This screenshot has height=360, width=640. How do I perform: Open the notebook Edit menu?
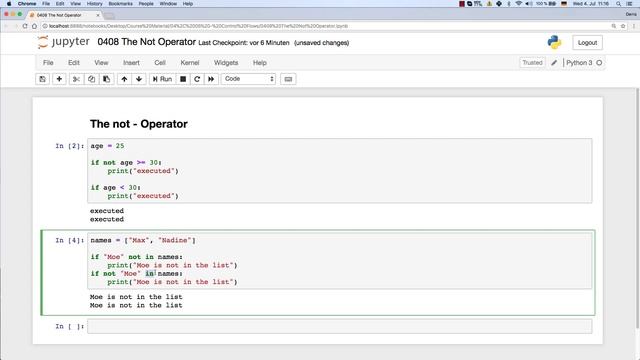click(x=74, y=63)
